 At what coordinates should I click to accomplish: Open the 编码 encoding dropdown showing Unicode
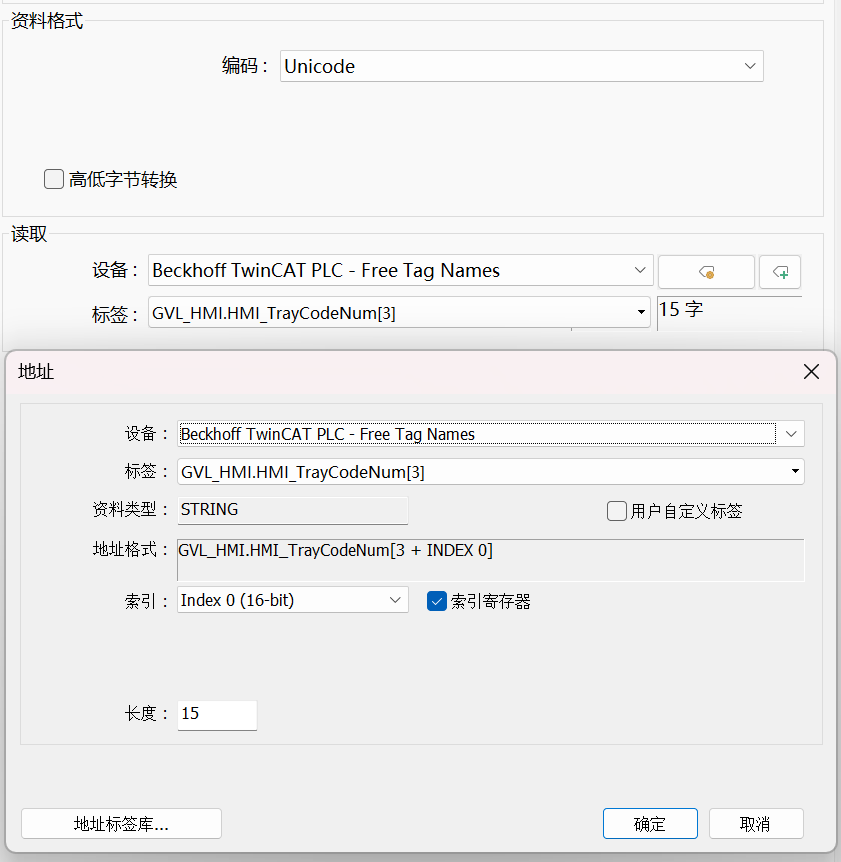(x=749, y=66)
